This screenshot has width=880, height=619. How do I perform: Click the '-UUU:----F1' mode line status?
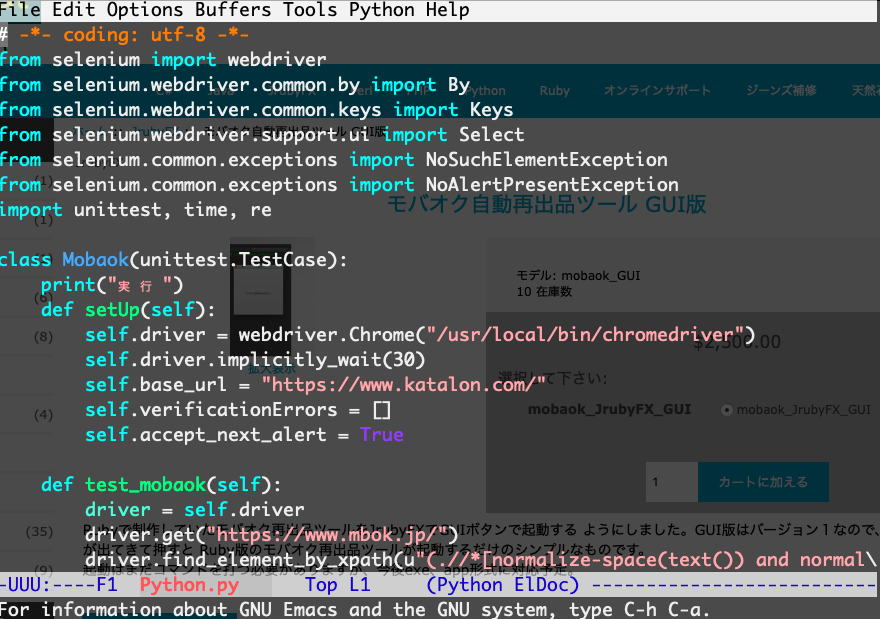[59, 585]
